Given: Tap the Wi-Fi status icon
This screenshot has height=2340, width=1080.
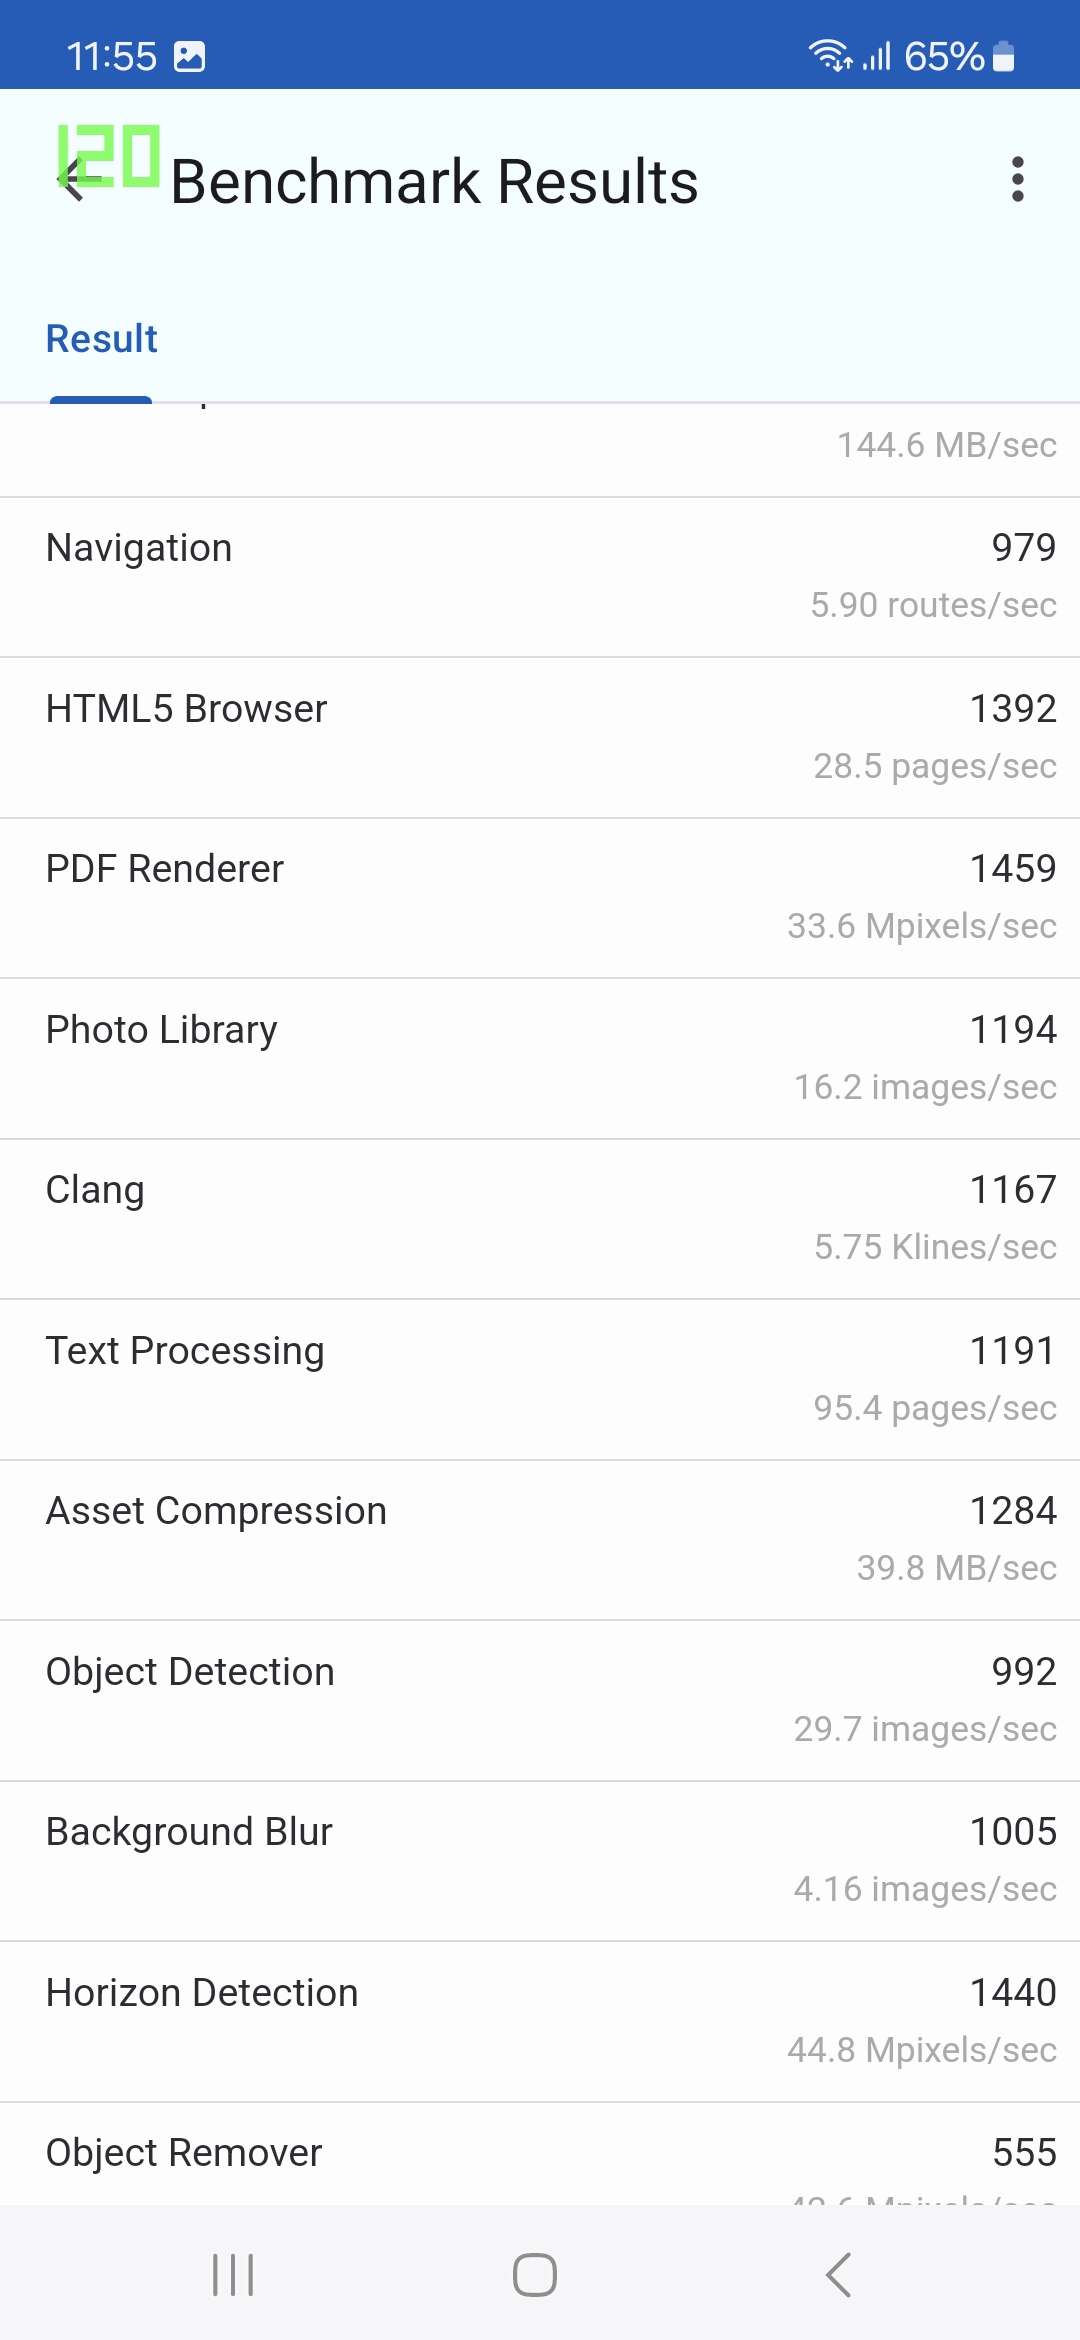Looking at the screenshot, I should pyautogui.click(x=829, y=56).
